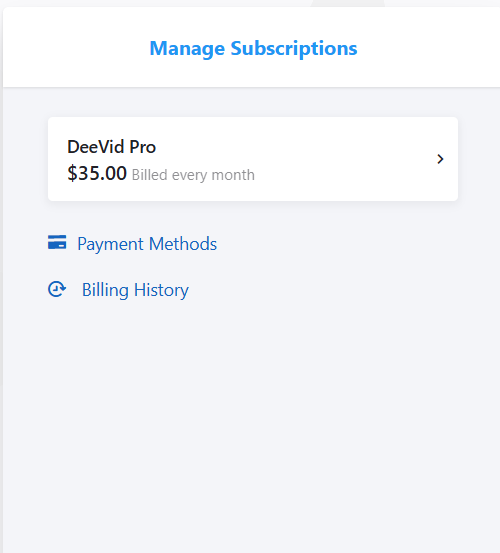The height and width of the screenshot is (553, 500).
Task: Click the word History in Billing History
Action: point(161,290)
